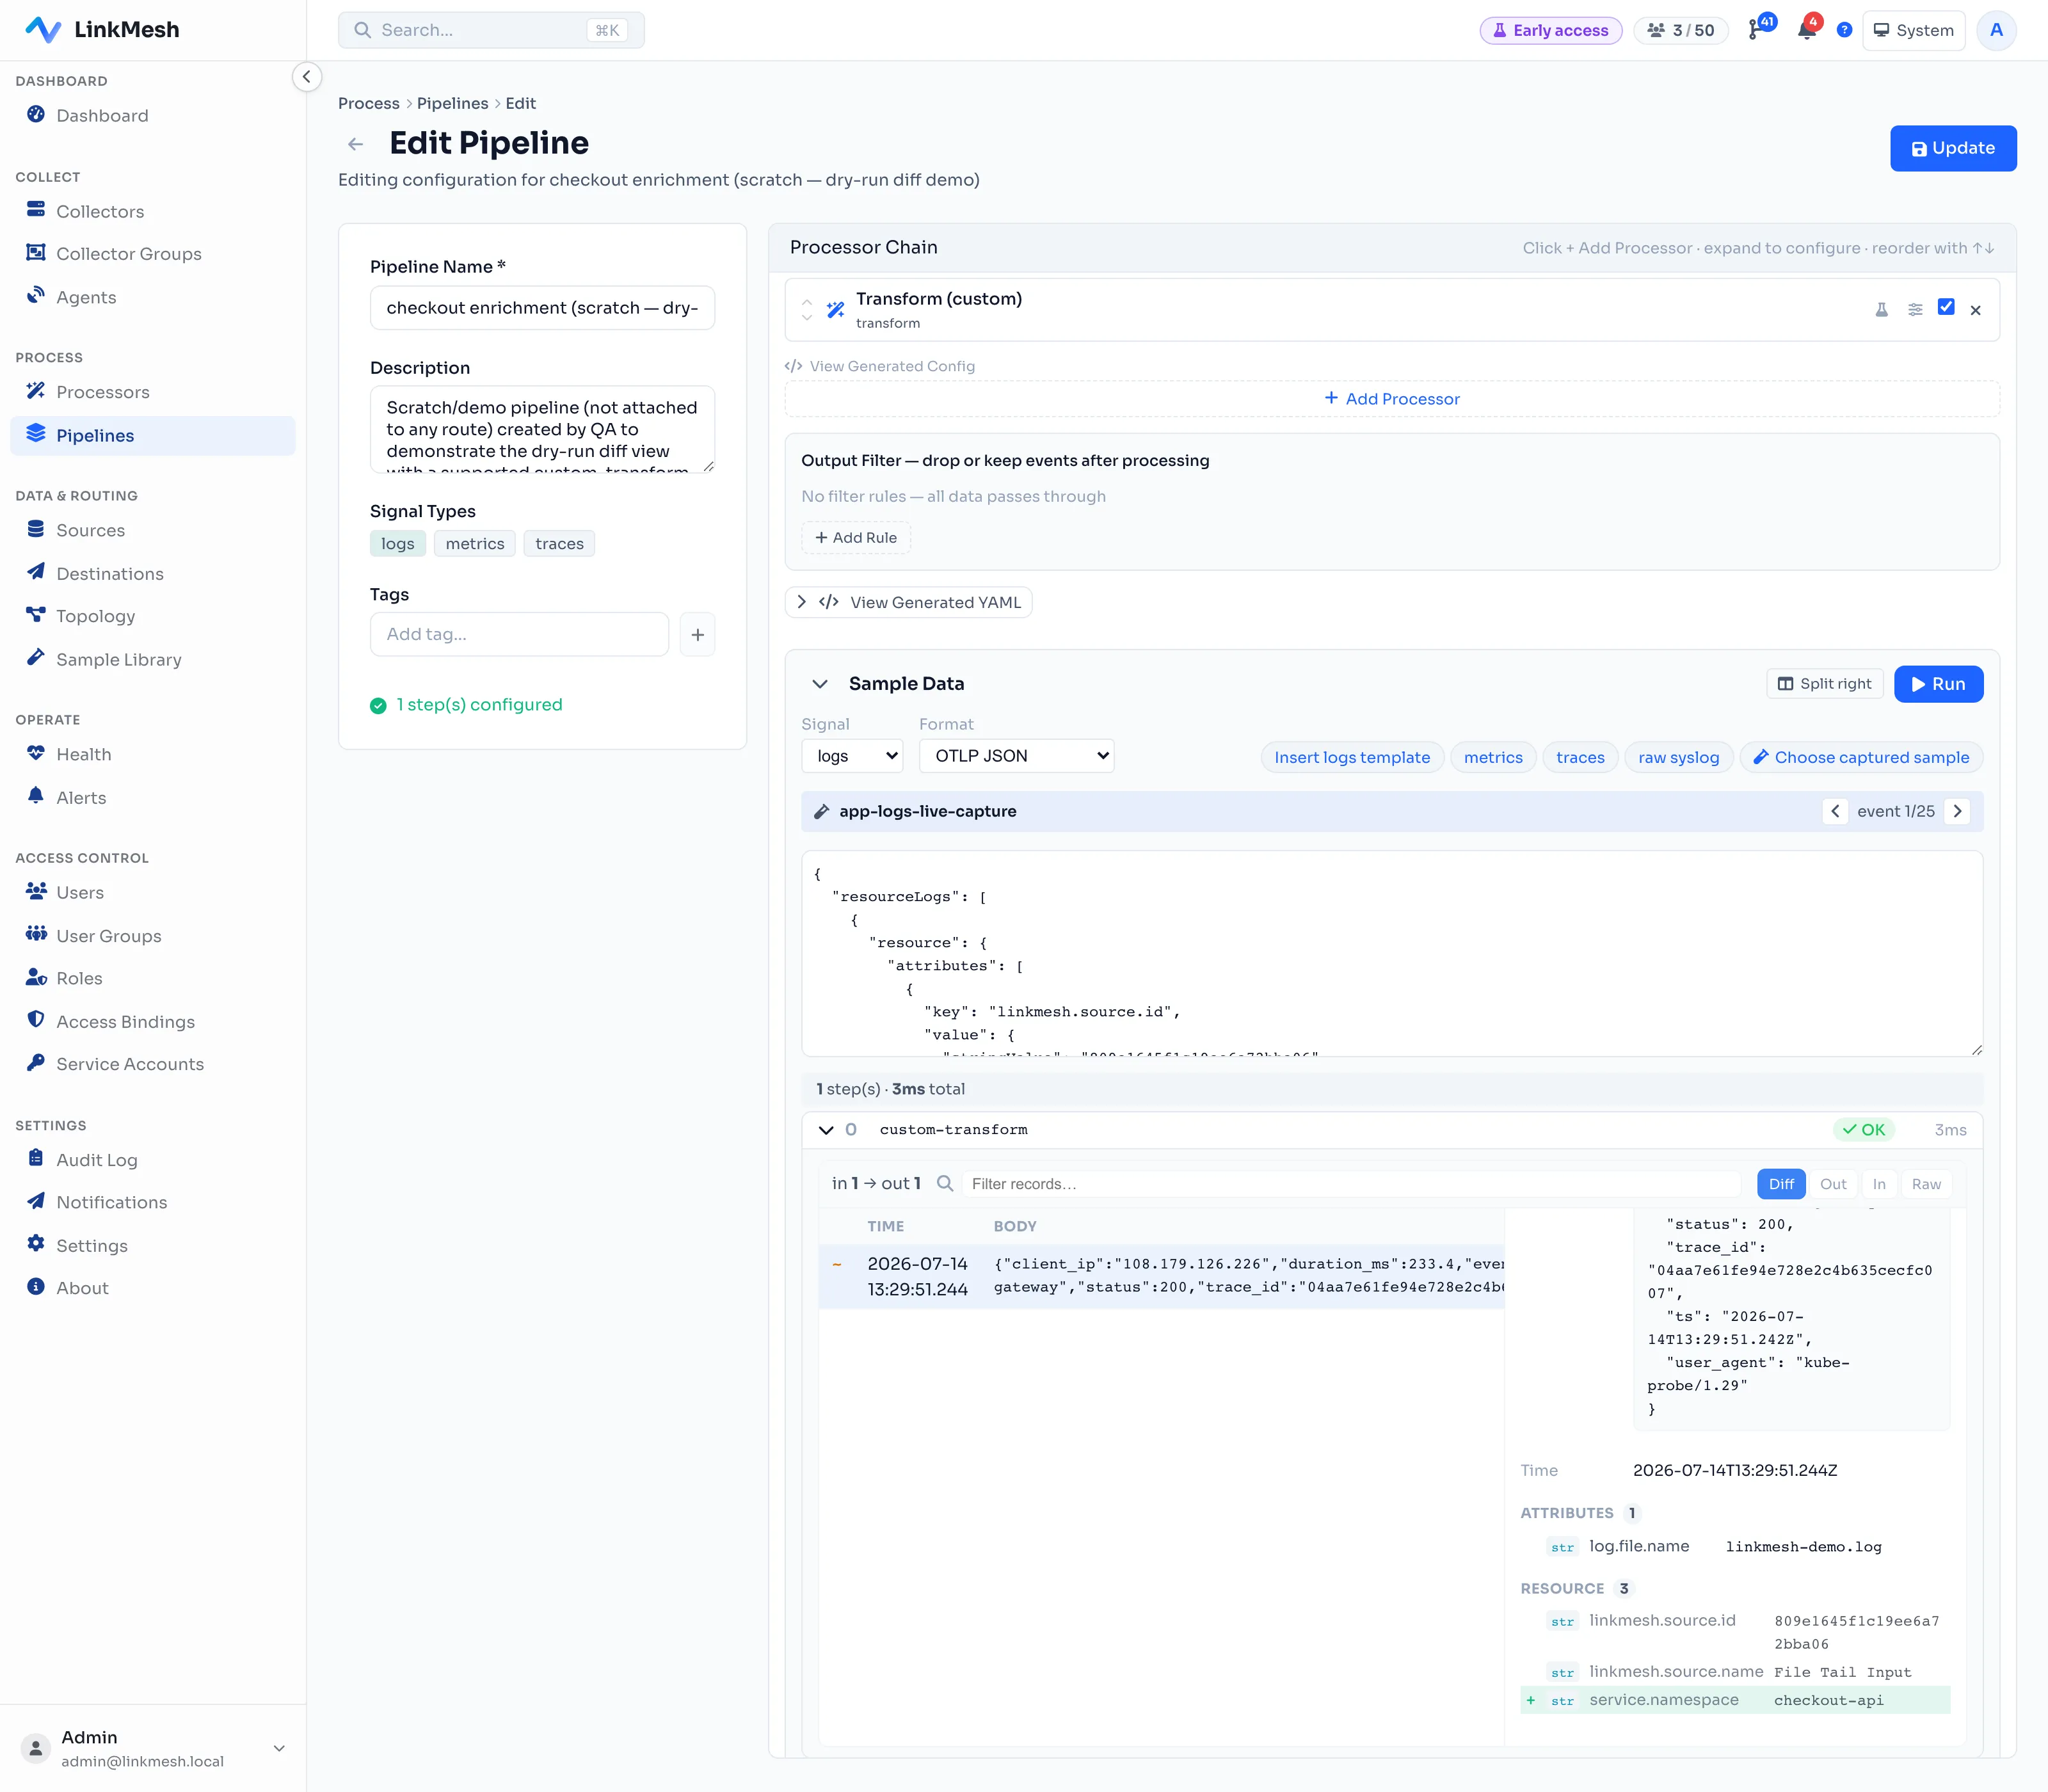
Task: Go to next captured event
Action: tap(1957, 811)
